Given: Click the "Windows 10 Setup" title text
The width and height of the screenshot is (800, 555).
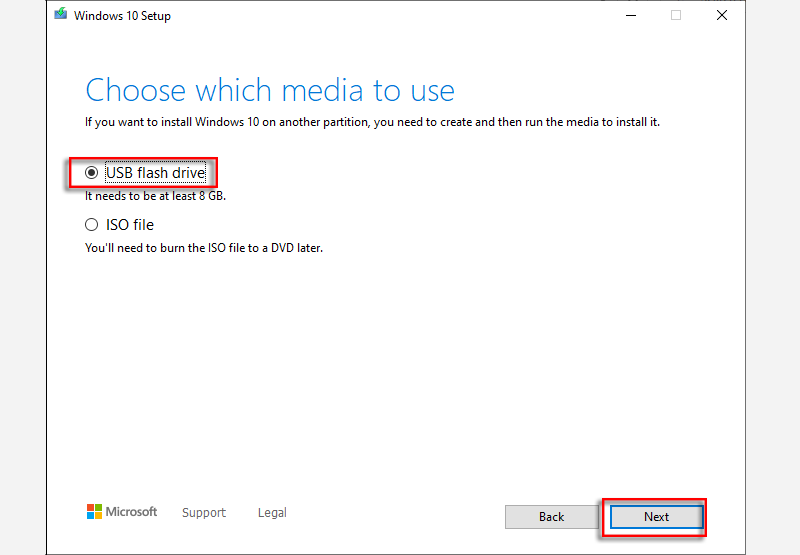Looking at the screenshot, I should click(x=122, y=15).
